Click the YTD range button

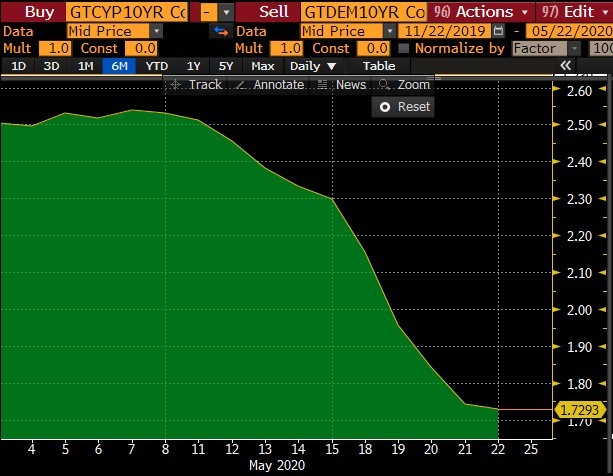pos(157,66)
